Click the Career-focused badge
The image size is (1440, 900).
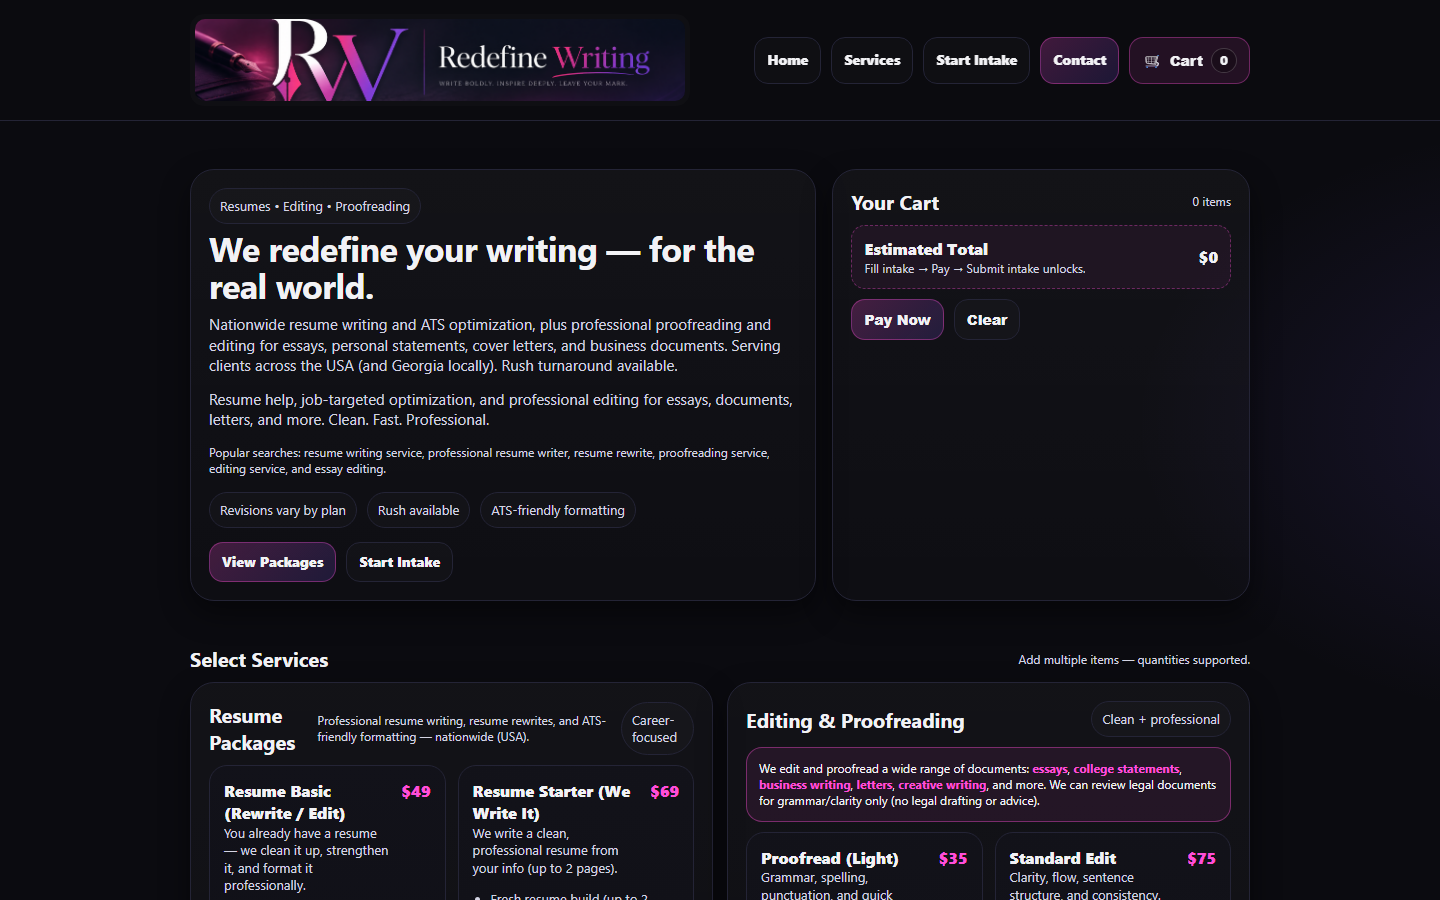coord(656,729)
